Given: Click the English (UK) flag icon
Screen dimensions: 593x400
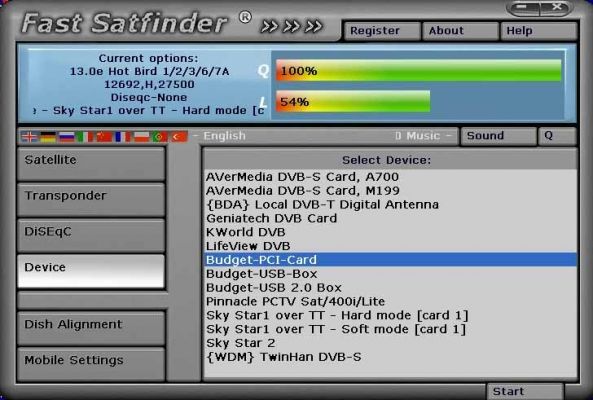Looking at the screenshot, I should (29, 136).
